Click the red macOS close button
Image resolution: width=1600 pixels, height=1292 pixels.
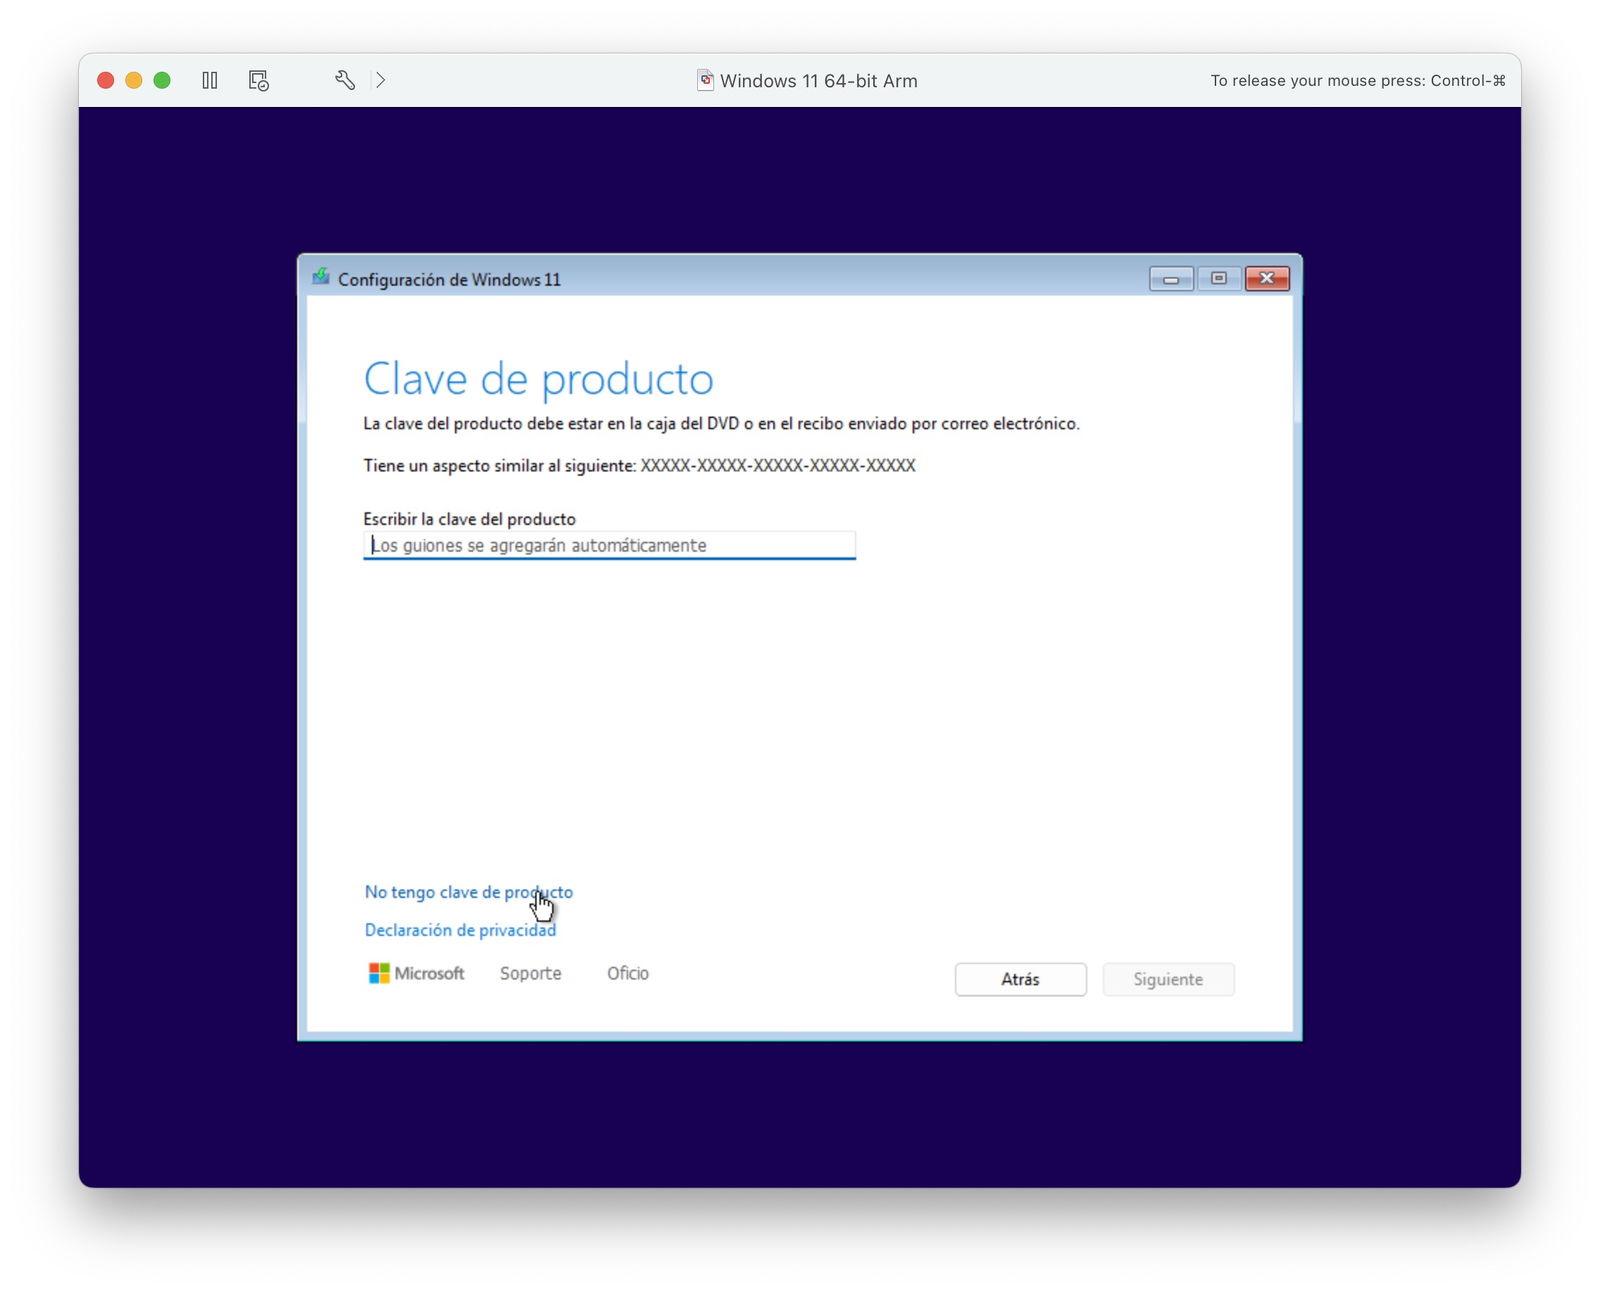[x=105, y=80]
